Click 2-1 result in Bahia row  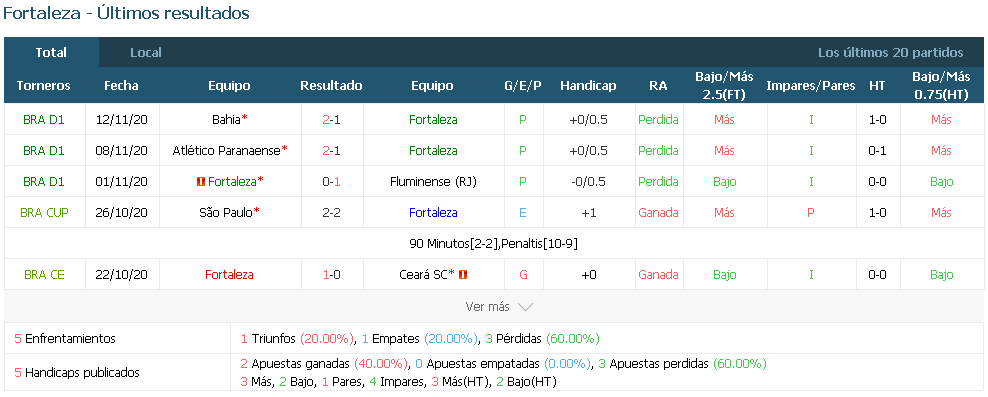tap(331, 119)
